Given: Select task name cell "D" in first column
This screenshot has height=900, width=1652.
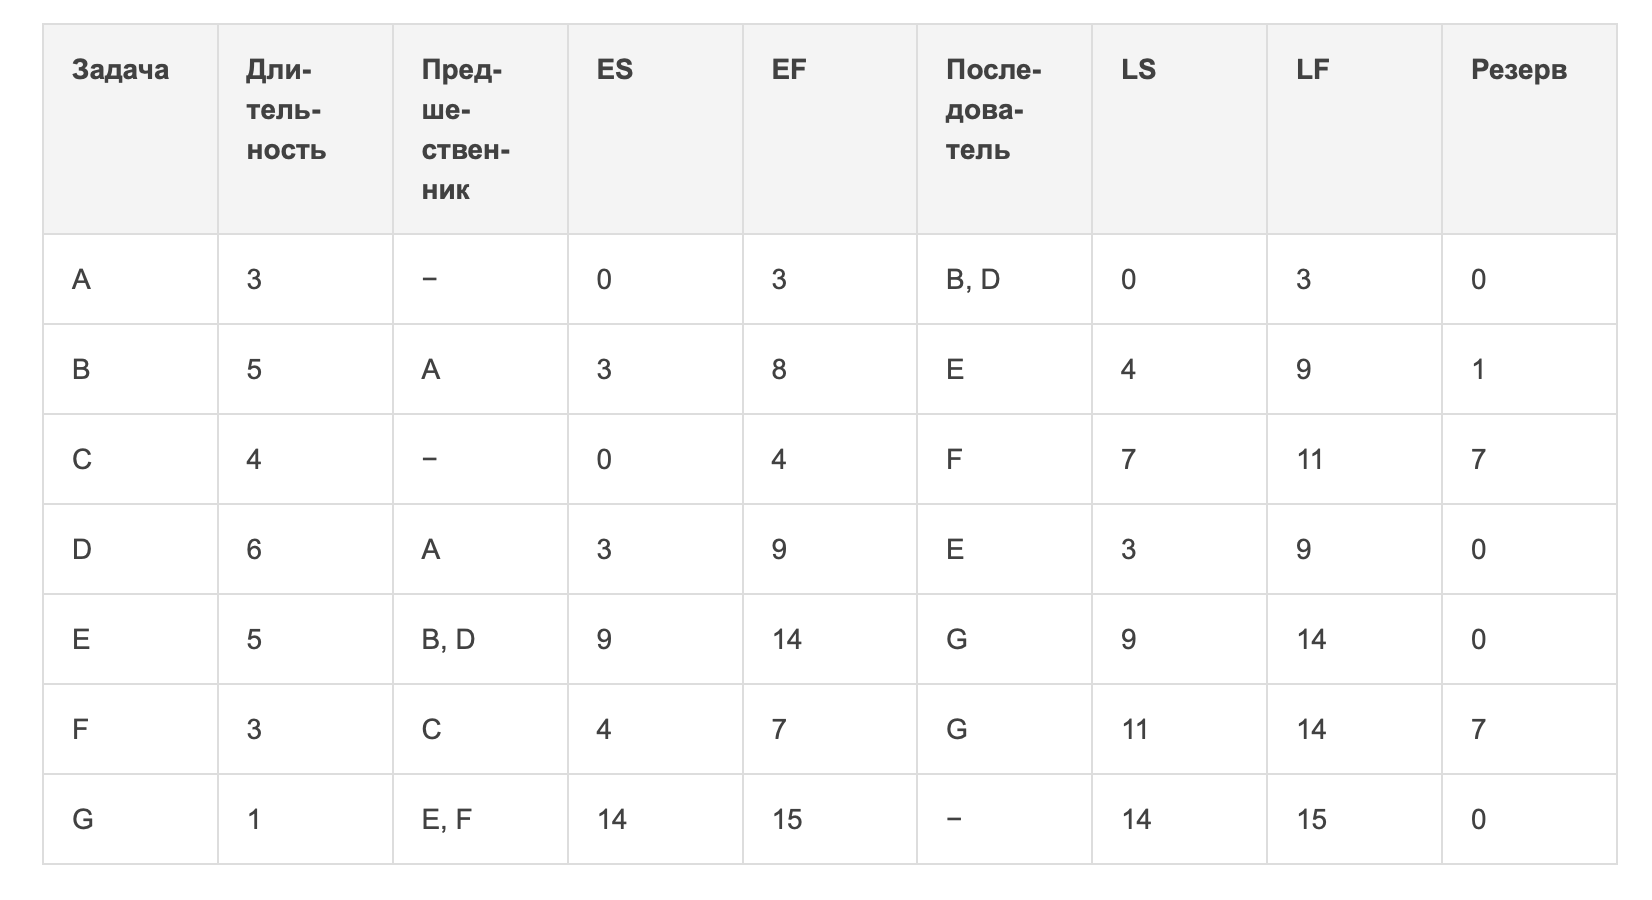Looking at the screenshot, I should (x=82, y=549).
